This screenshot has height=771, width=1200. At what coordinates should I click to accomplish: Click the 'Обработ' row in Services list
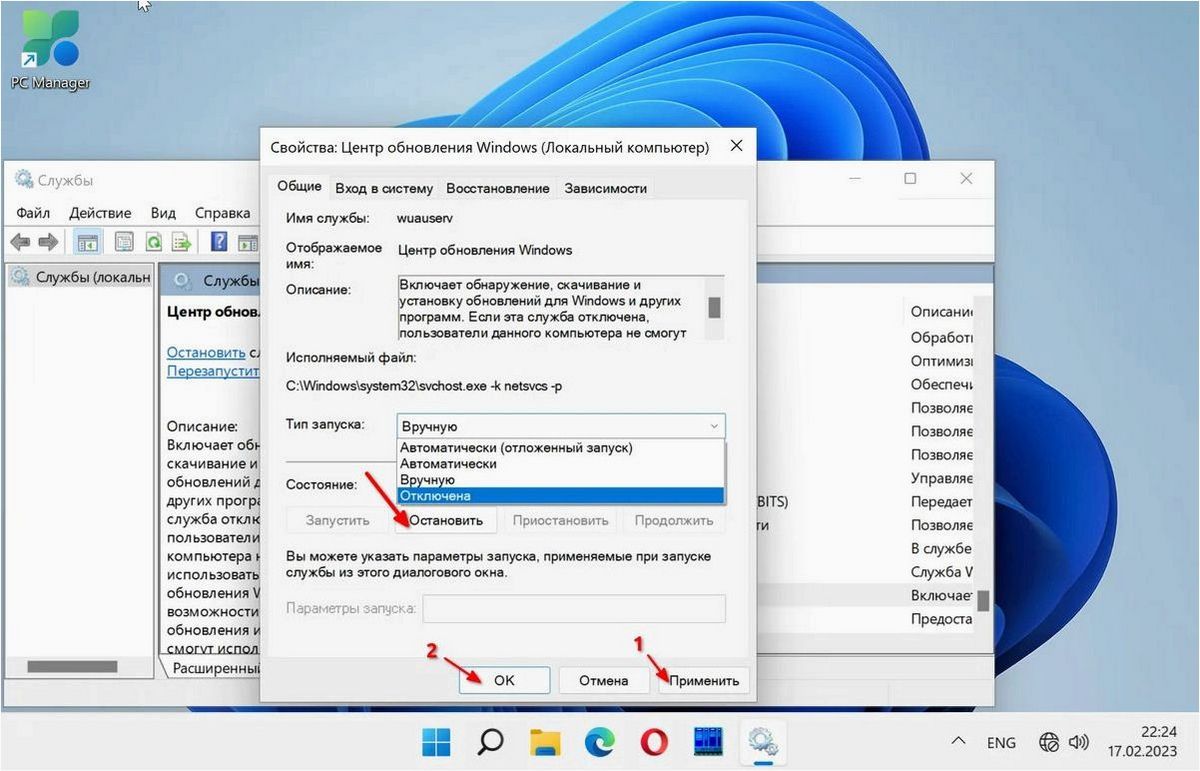pos(941,337)
